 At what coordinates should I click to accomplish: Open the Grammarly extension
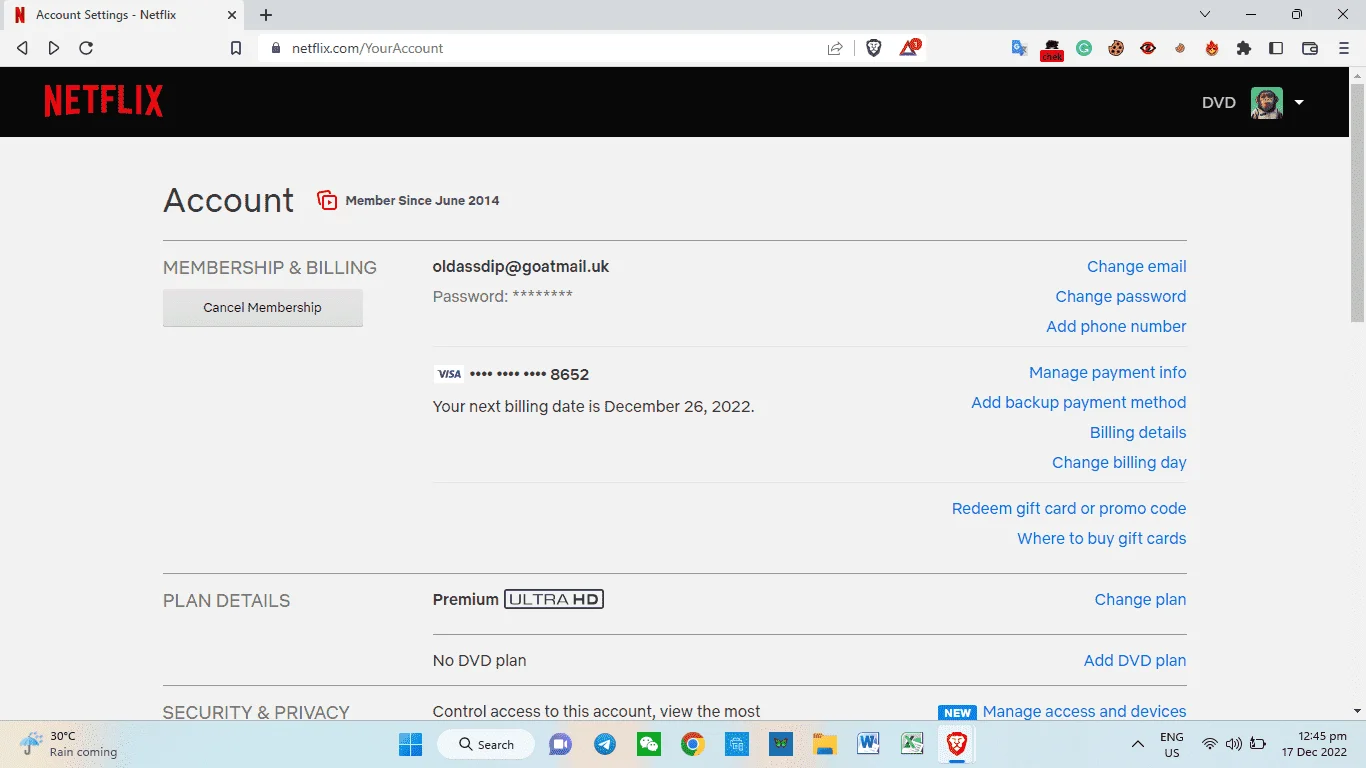point(1084,48)
